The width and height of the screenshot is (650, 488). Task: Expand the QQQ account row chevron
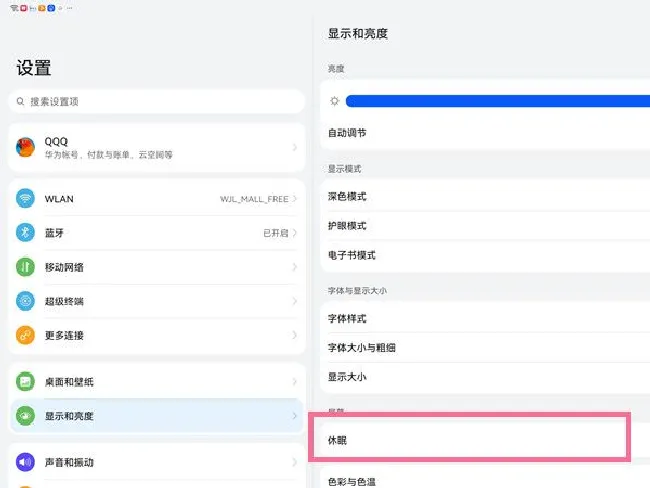[295, 147]
